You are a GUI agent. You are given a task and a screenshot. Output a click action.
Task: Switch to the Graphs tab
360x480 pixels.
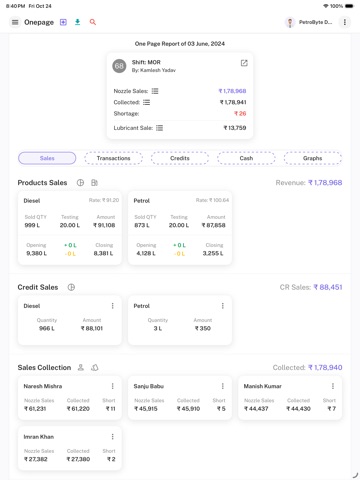click(x=313, y=158)
